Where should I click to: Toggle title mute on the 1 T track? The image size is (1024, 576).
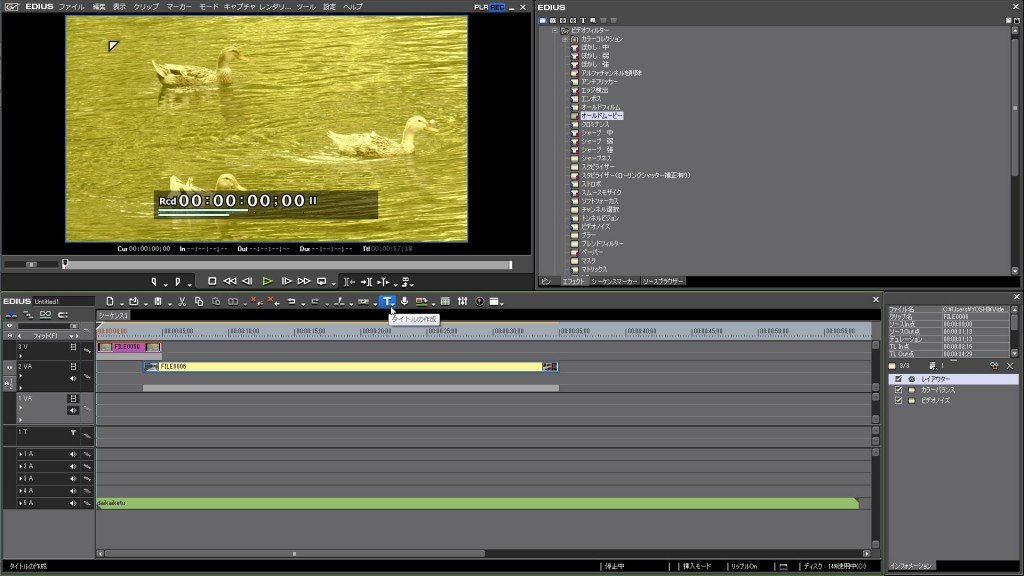[73, 432]
